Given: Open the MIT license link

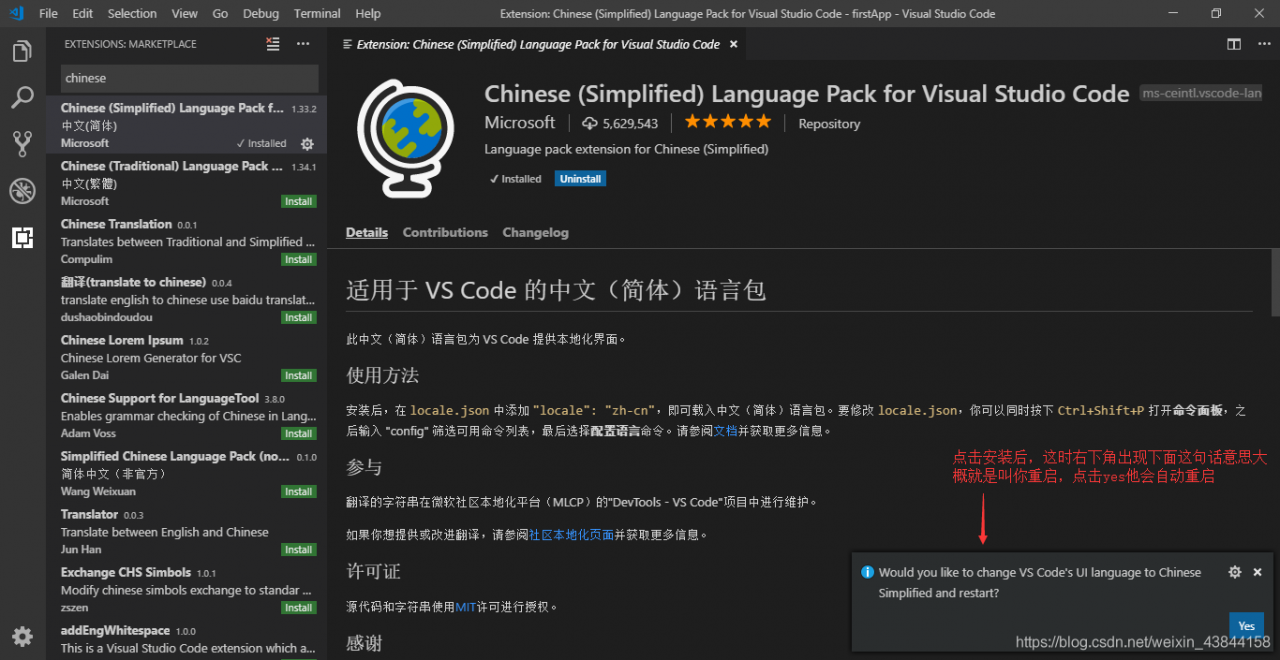Looking at the screenshot, I should point(466,607).
